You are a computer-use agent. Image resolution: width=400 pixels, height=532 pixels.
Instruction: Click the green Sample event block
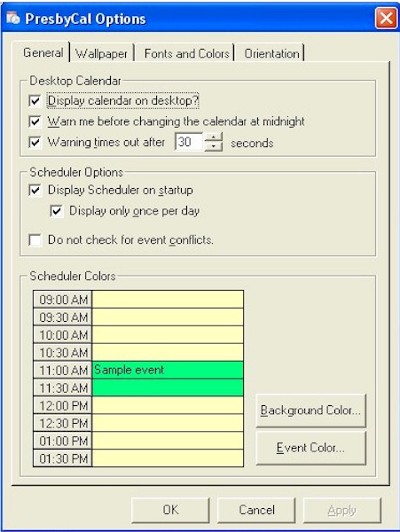[168, 379]
